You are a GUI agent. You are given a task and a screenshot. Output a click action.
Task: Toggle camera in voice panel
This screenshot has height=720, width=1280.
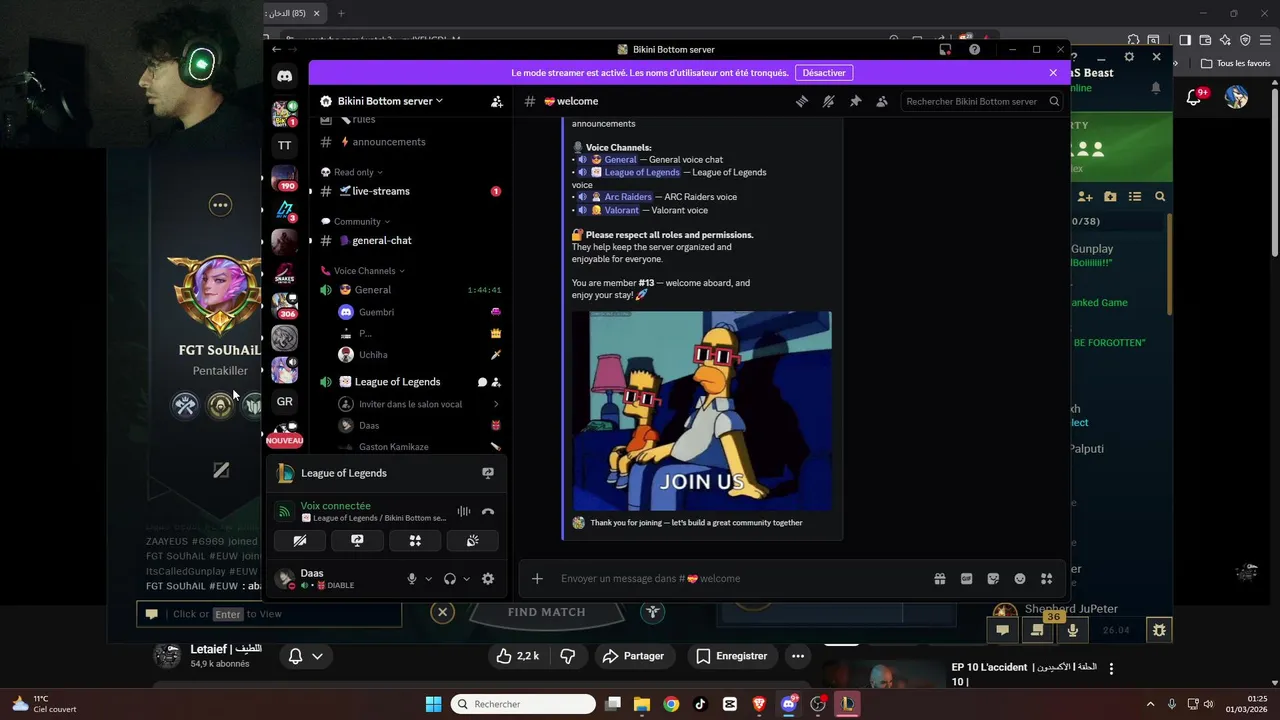(x=300, y=541)
